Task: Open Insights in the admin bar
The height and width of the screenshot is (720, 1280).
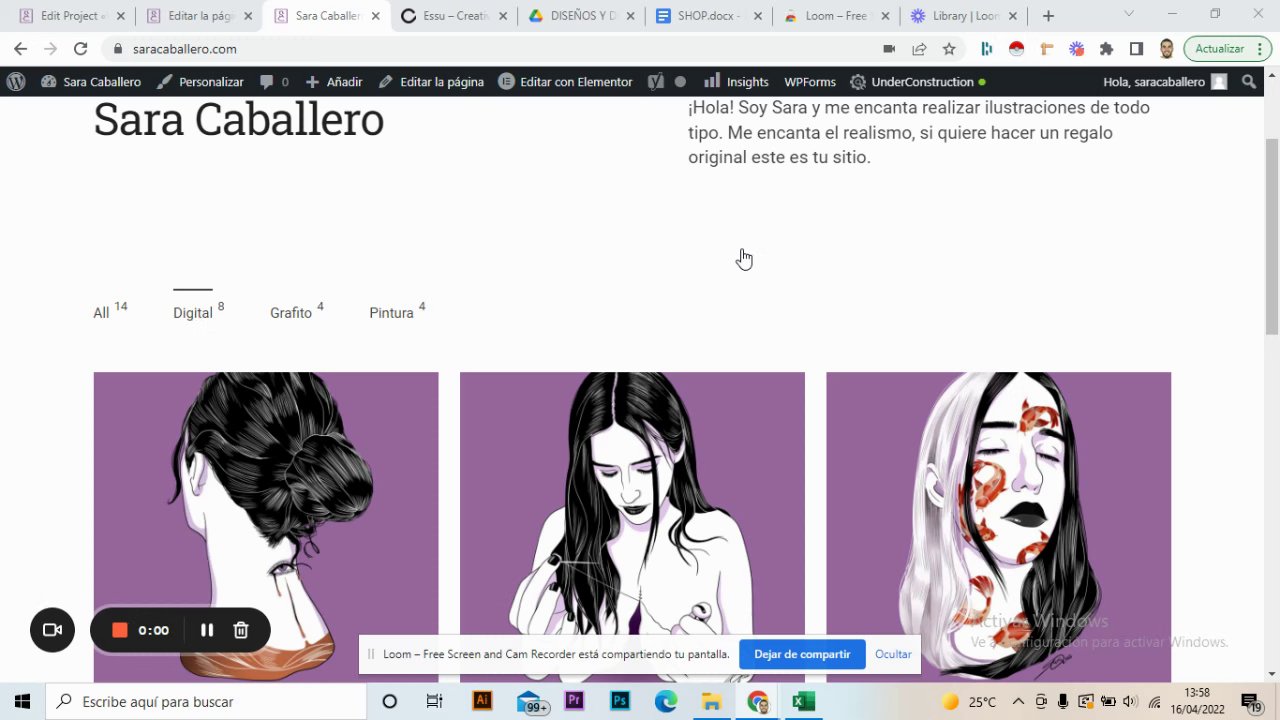Action: (x=736, y=82)
